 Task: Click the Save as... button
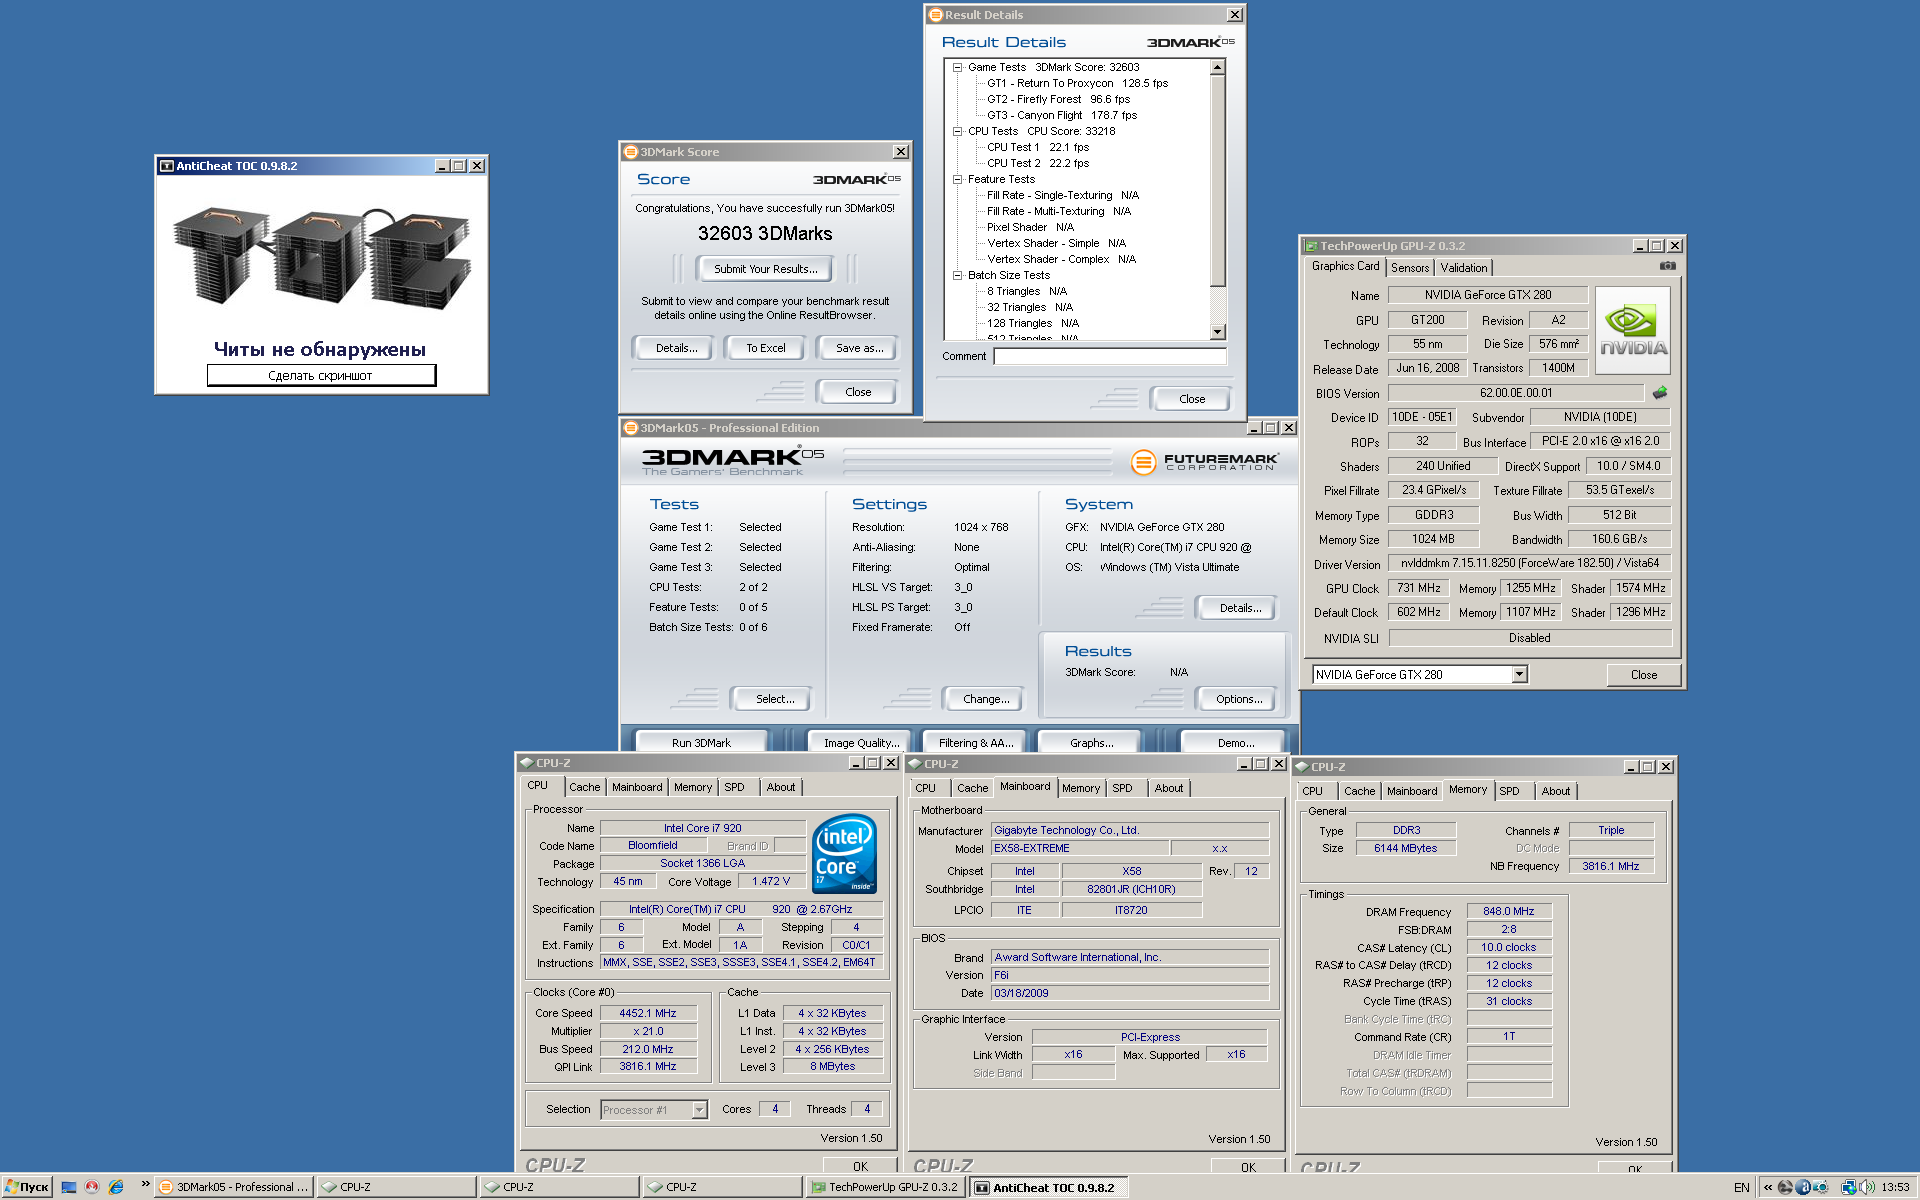click(x=859, y=348)
